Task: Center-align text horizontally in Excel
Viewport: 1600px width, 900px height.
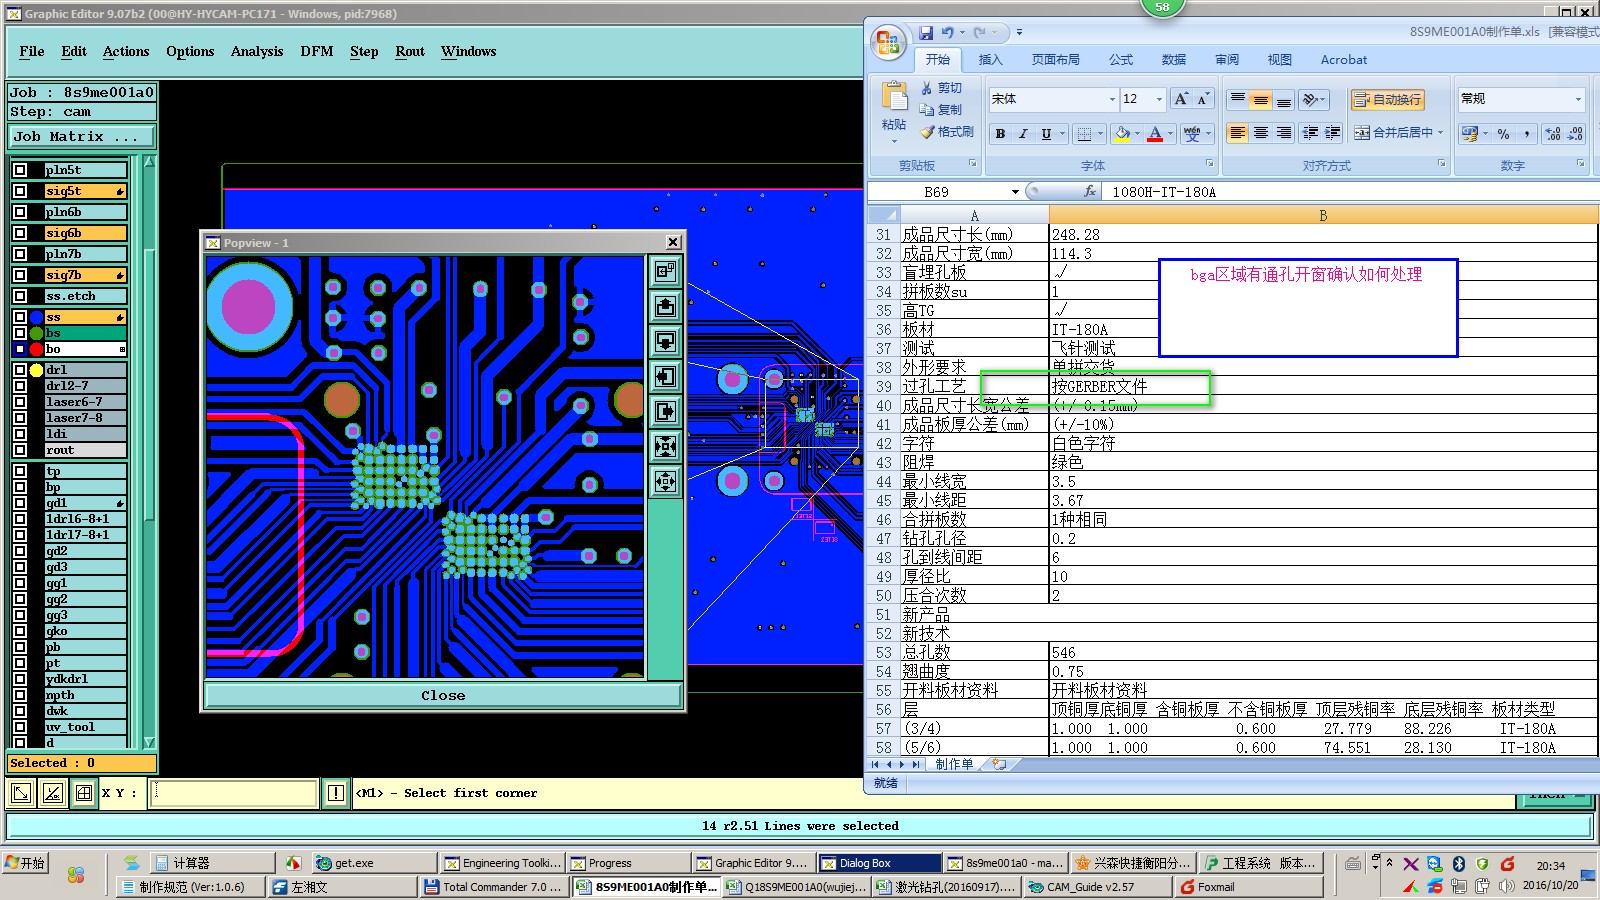Action: point(1261,133)
